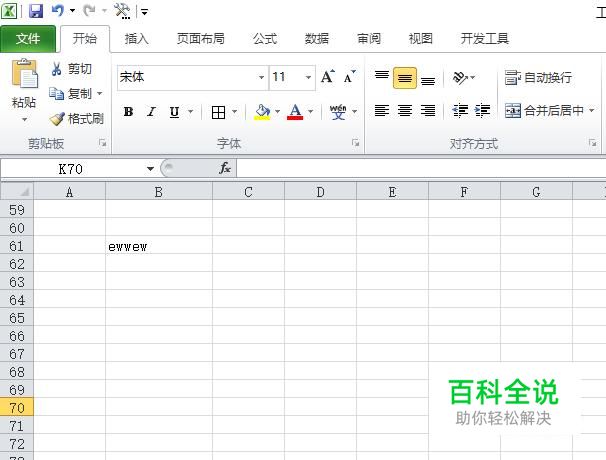Open the 剪贴板 dialog launcher
The image size is (606, 460).
102,143
